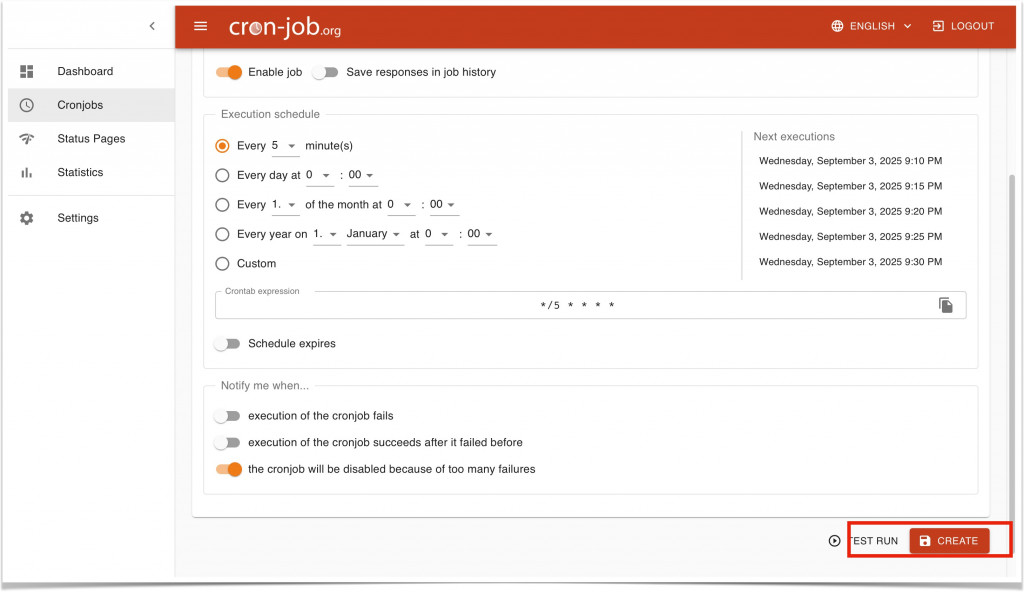Select the Custom schedule radio option
The height and width of the screenshot is (592, 1024).
click(222, 263)
